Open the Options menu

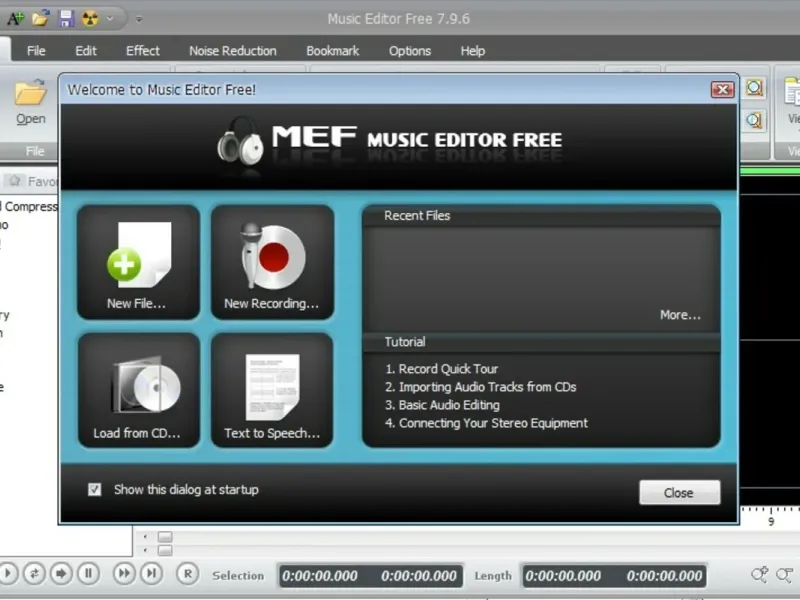[410, 51]
